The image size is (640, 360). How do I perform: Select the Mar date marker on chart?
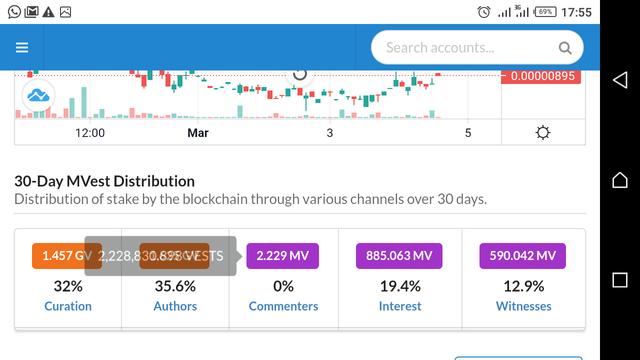[198, 133]
